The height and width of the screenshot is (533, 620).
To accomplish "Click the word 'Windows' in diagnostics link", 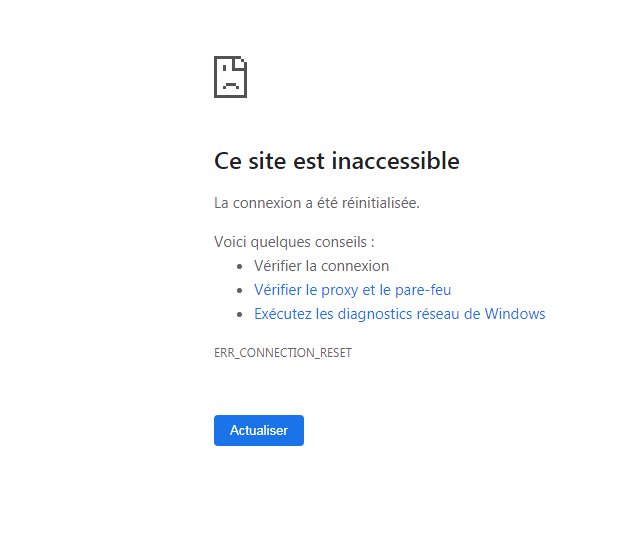I will [x=515, y=314].
